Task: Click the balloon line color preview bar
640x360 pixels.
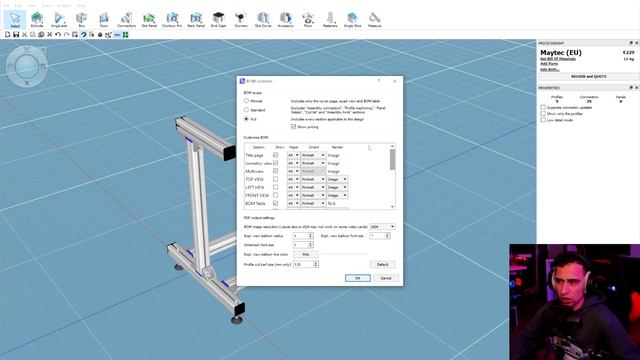Action: (344, 254)
